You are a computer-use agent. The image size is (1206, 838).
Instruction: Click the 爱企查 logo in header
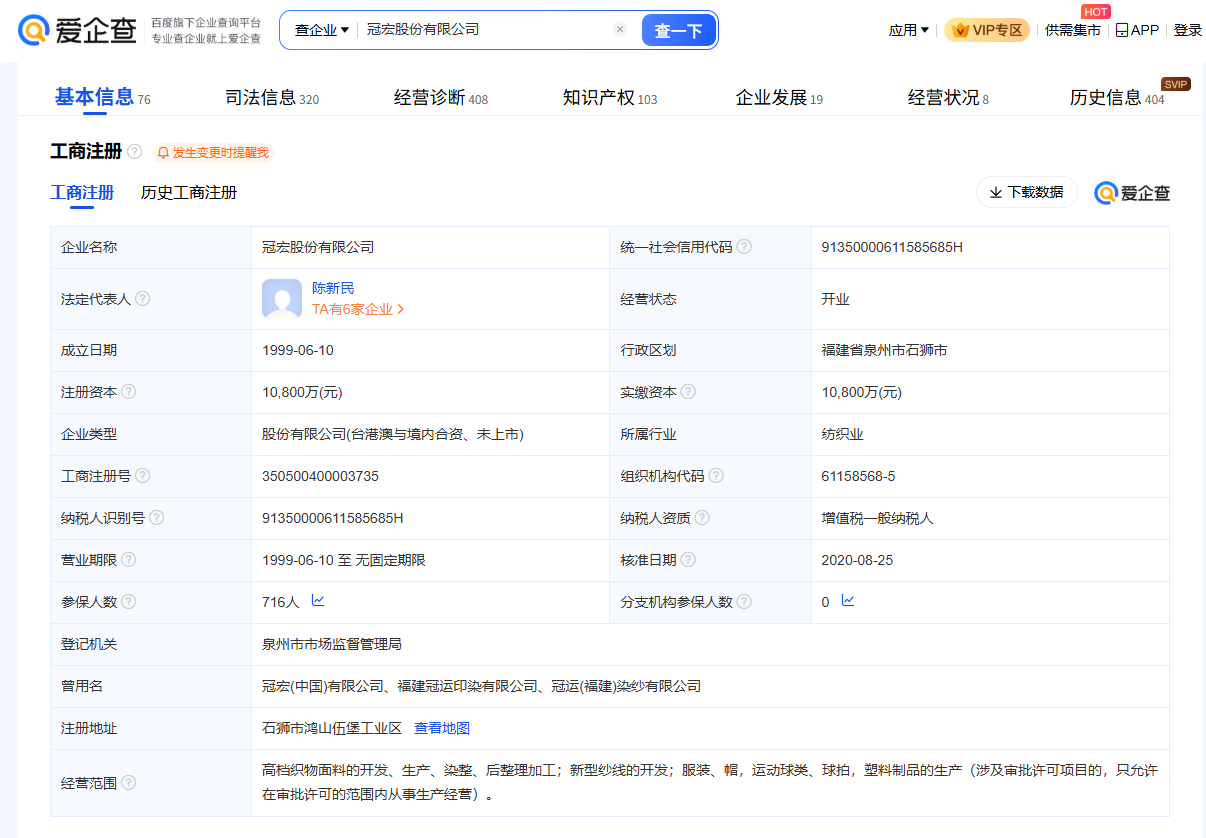pos(77,30)
